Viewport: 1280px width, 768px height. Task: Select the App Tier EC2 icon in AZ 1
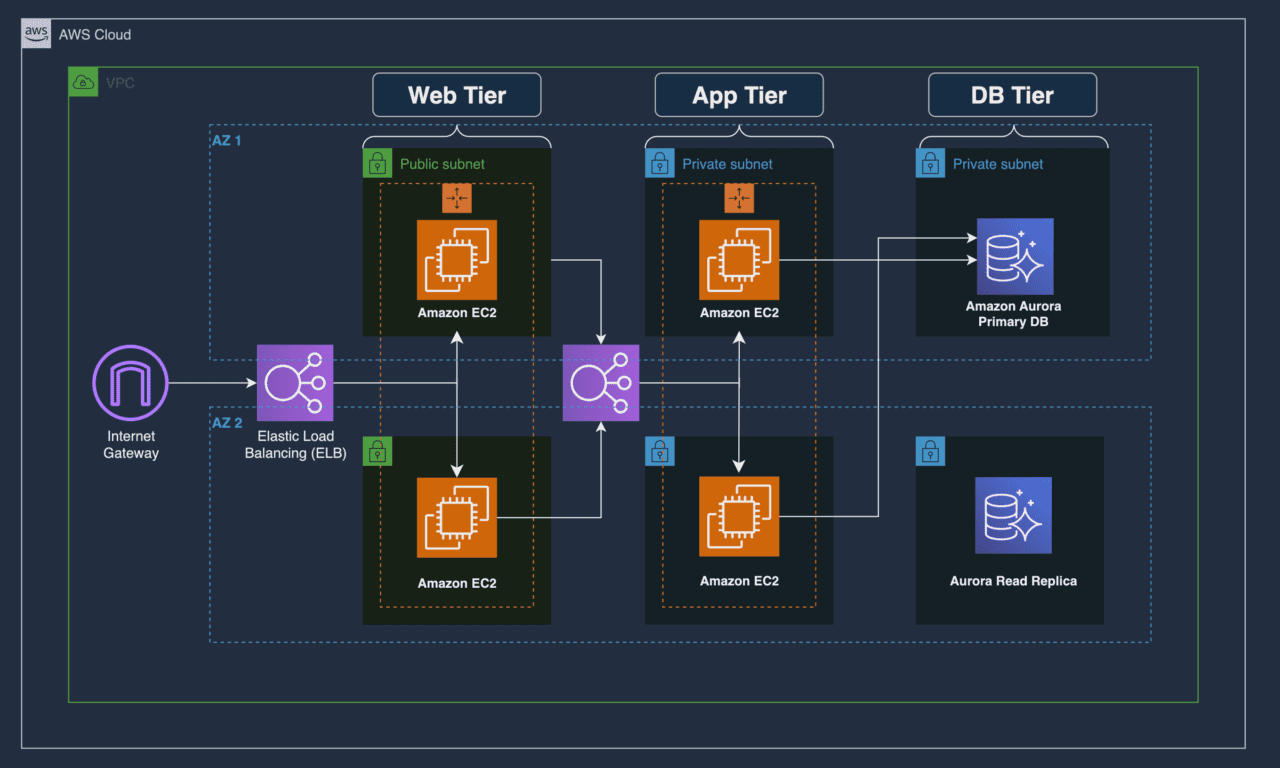click(x=739, y=260)
